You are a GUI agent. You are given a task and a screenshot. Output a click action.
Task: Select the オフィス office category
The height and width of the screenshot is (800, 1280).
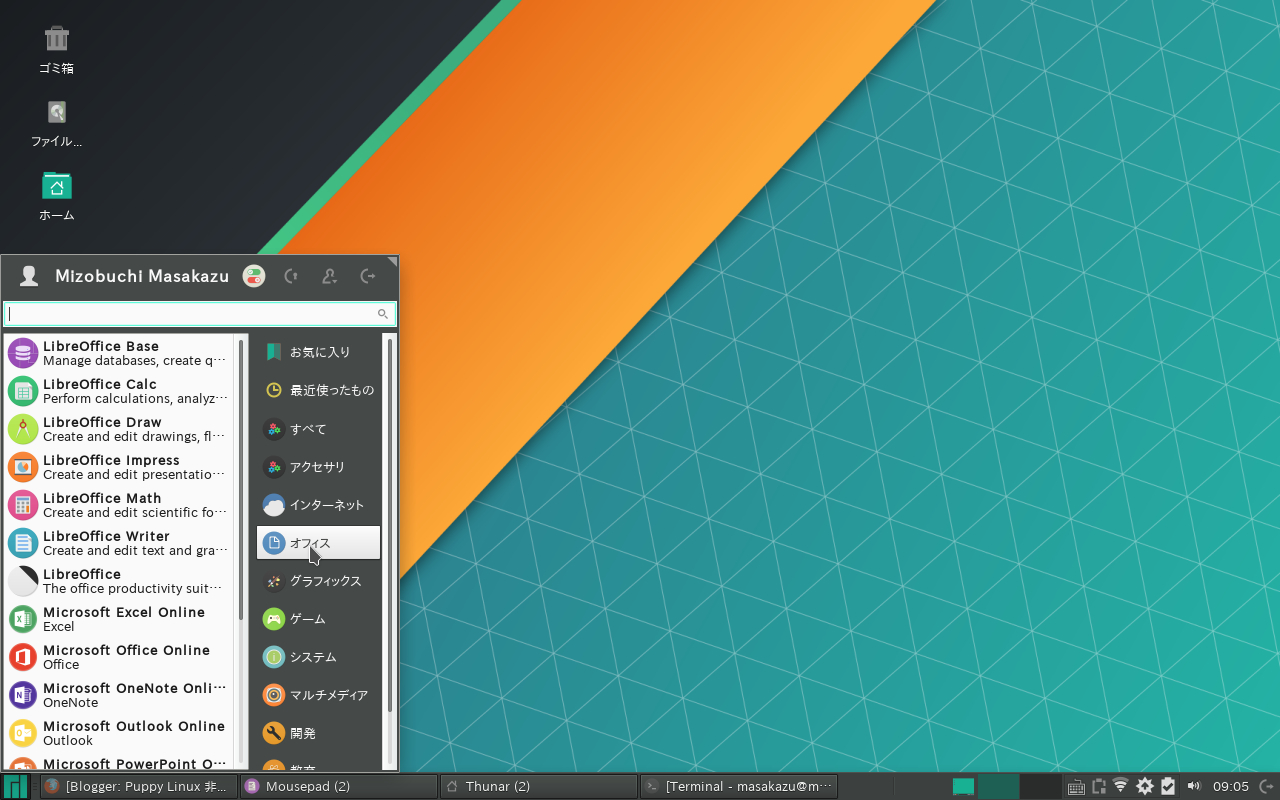click(x=318, y=543)
